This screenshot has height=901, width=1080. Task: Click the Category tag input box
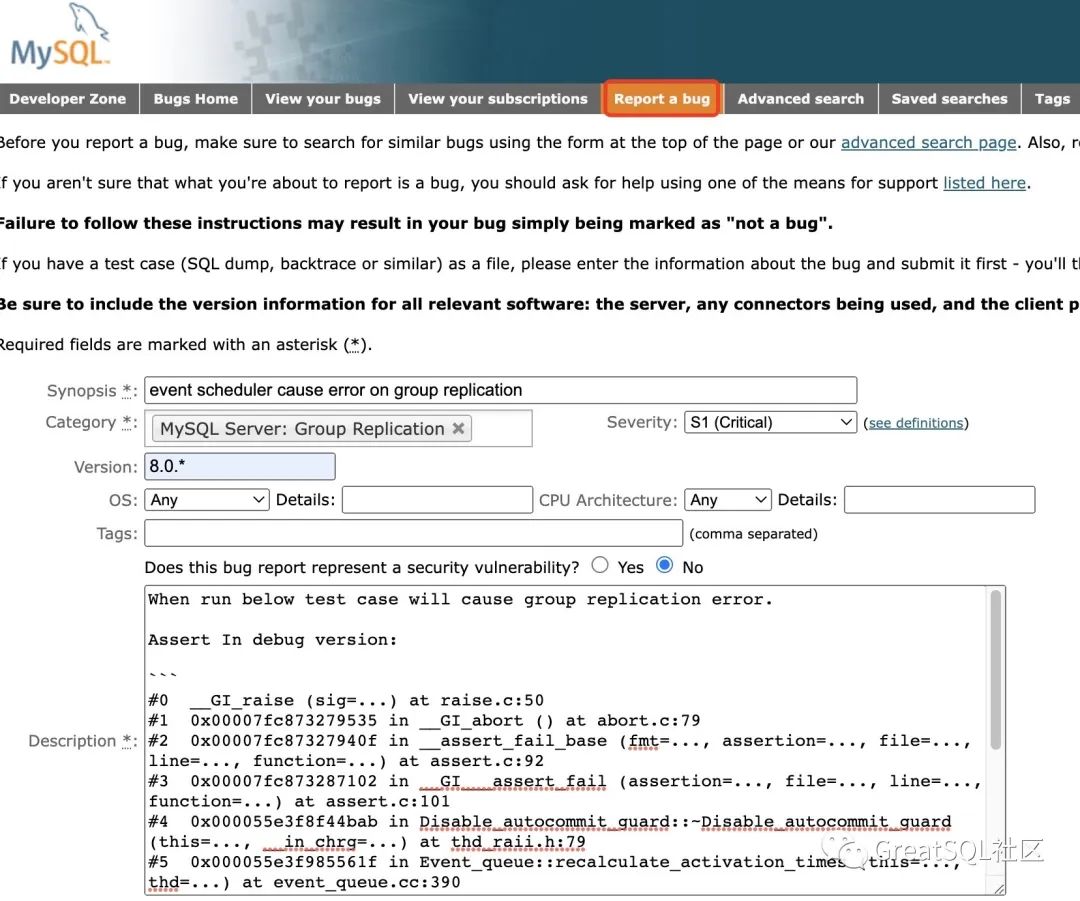(x=338, y=428)
